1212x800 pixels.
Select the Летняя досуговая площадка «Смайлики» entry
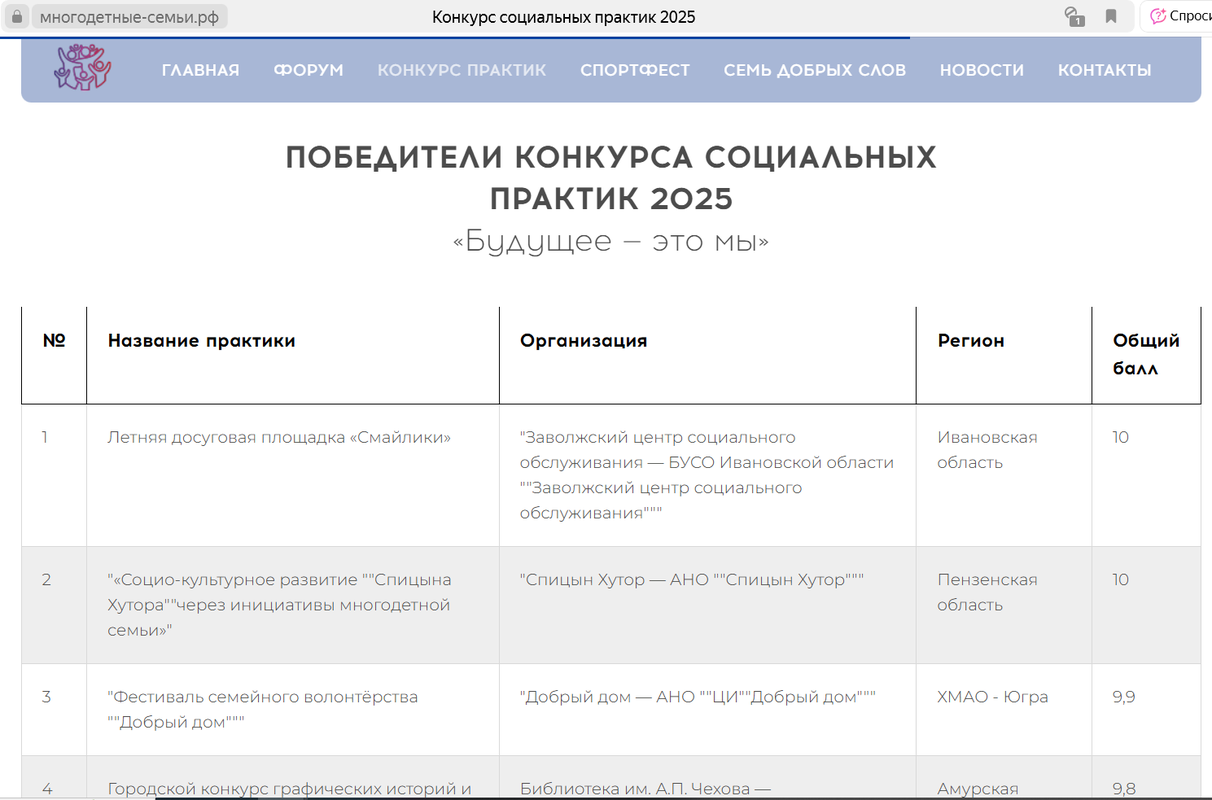pos(279,438)
